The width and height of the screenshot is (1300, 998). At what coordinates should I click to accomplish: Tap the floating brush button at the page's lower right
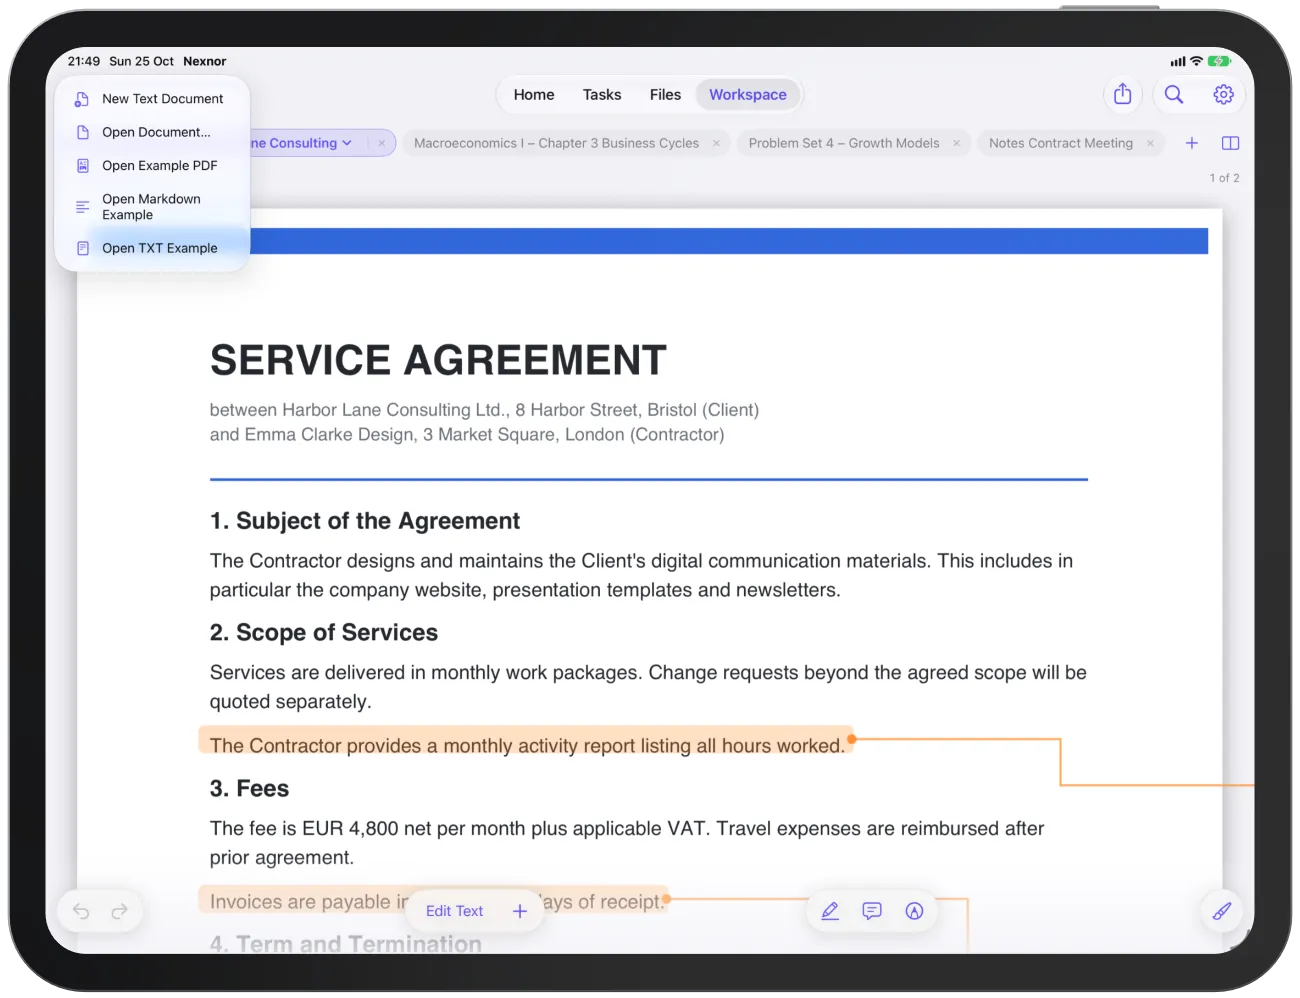tap(1222, 911)
